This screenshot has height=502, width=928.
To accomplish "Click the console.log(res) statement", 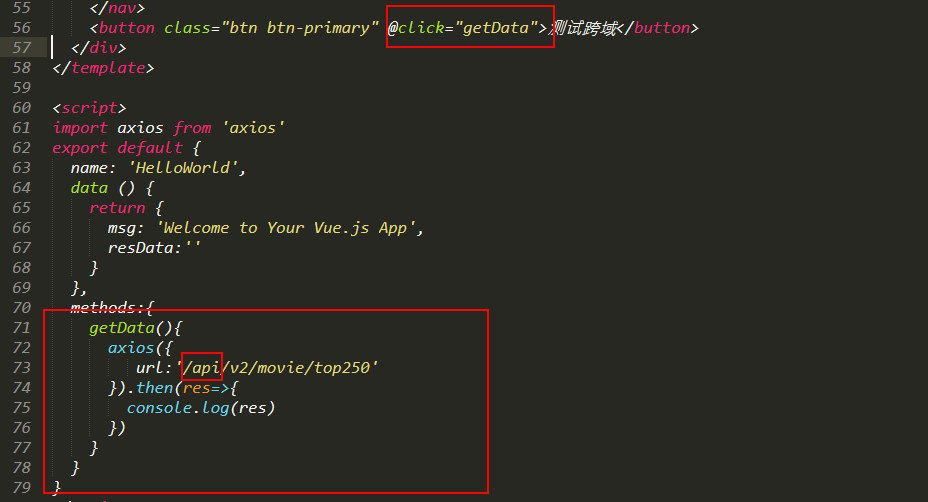I will 201,408.
